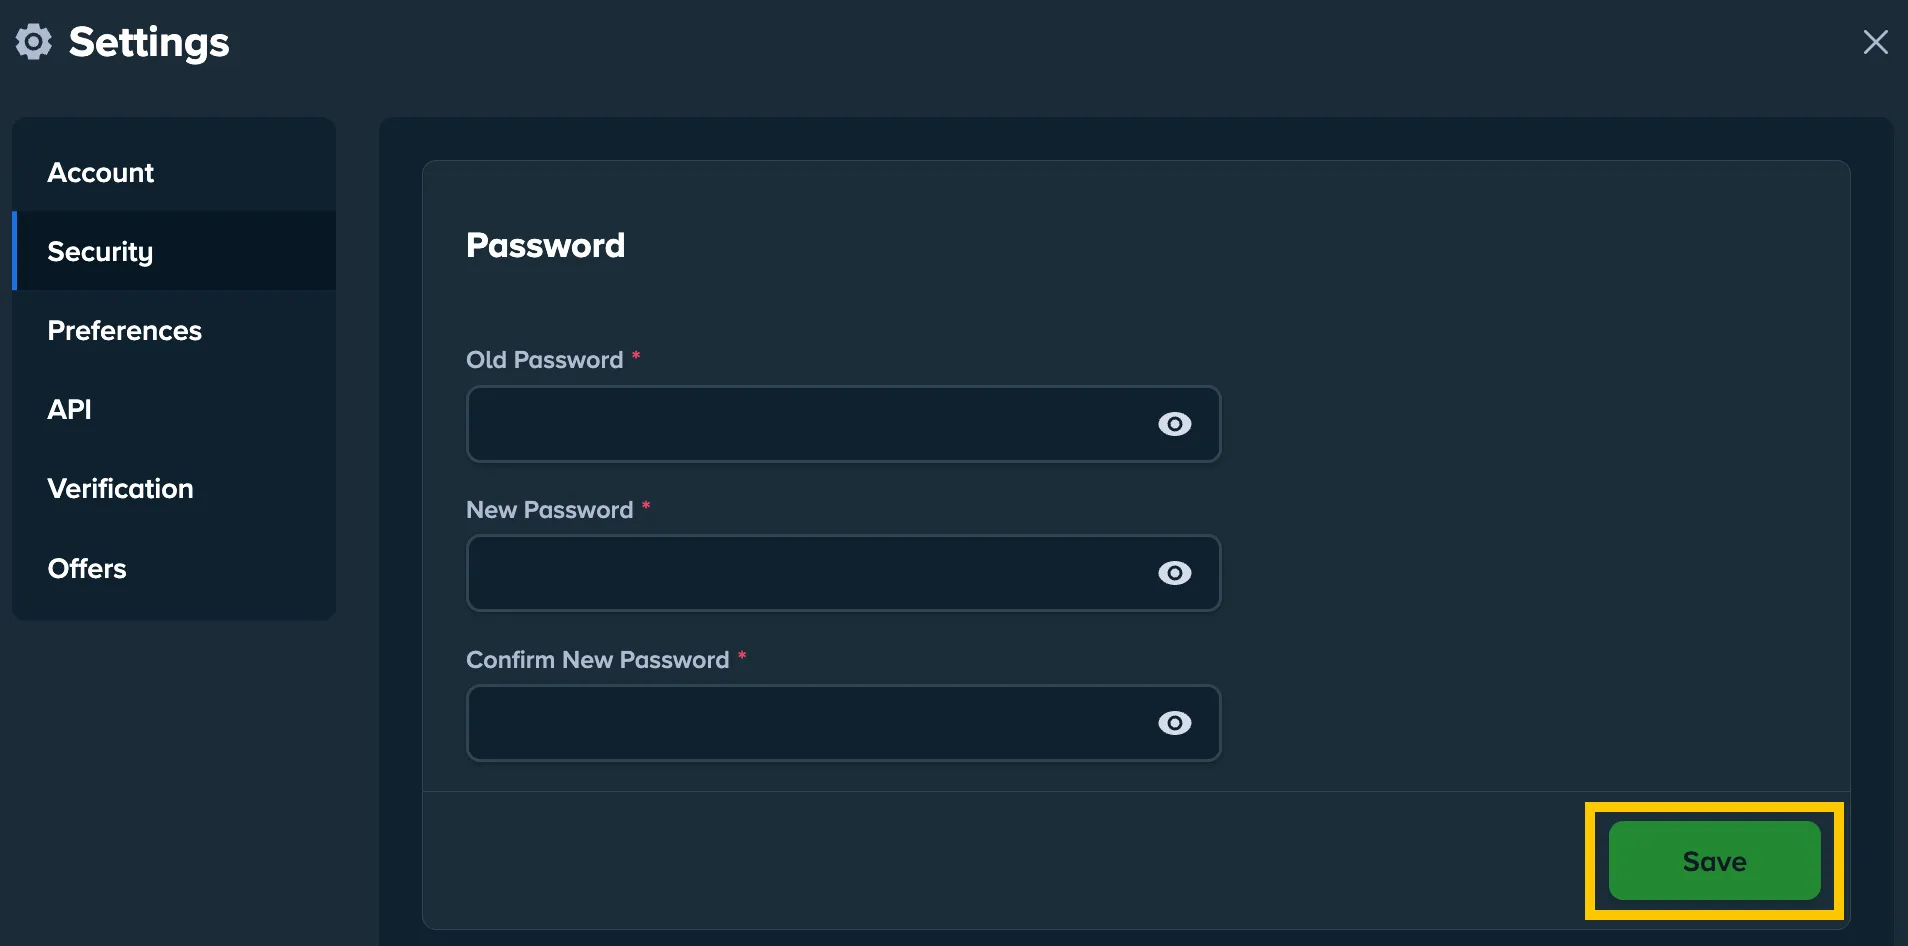1908x946 pixels.
Task: Reveal the Old Password text
Action: tap(1174, 424)
